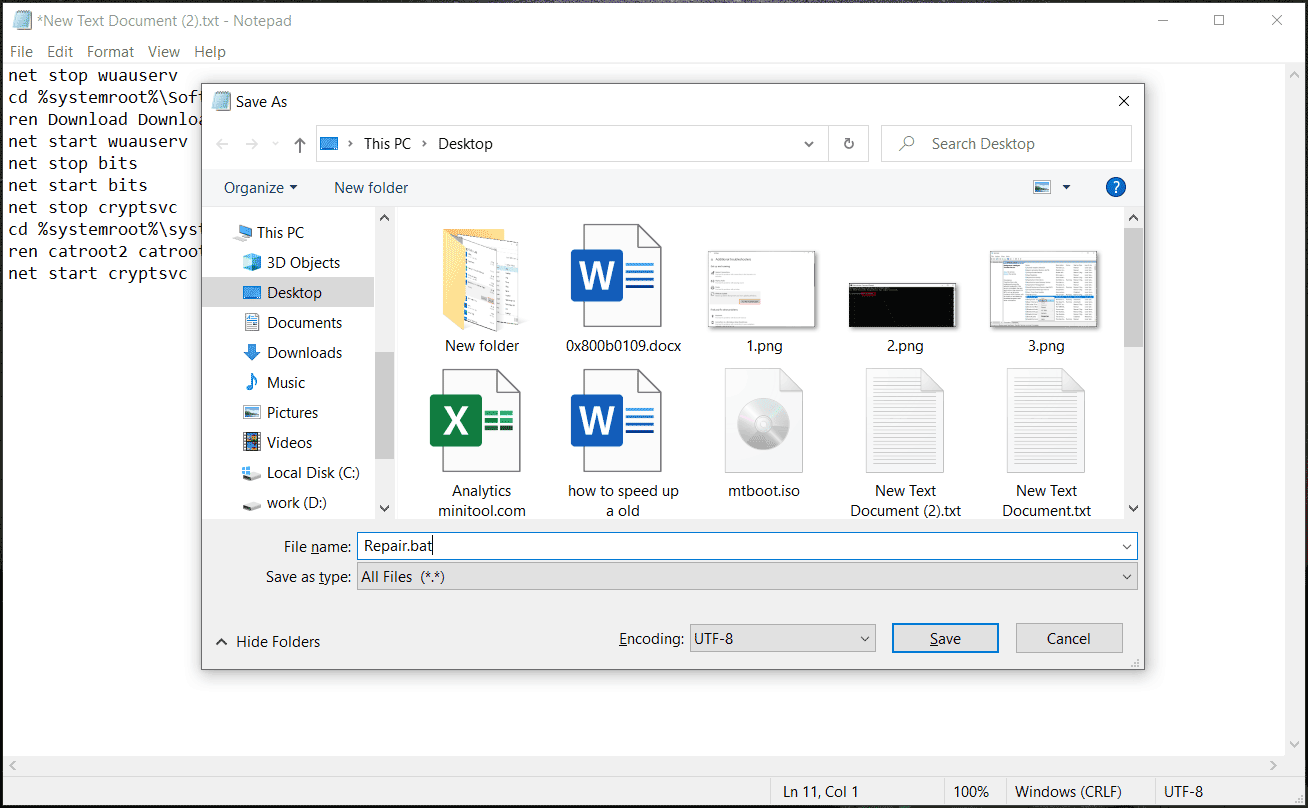The height and width of the screenshot is (808, 1308).
Task: Open the Format menu in Notepad
Action: (x=110, y=52)
